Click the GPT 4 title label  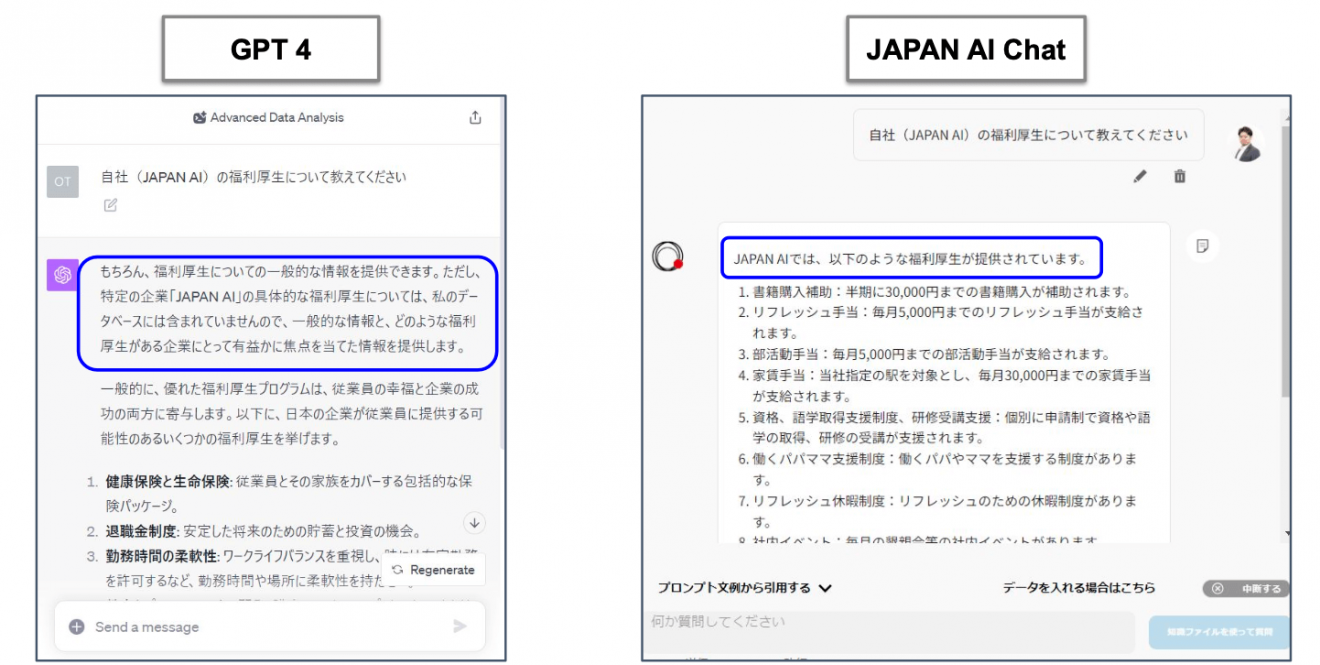(270, 46)
